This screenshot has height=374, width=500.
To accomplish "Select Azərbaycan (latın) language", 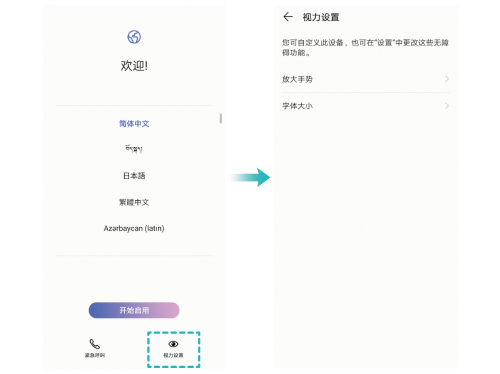I will point(134,228).
